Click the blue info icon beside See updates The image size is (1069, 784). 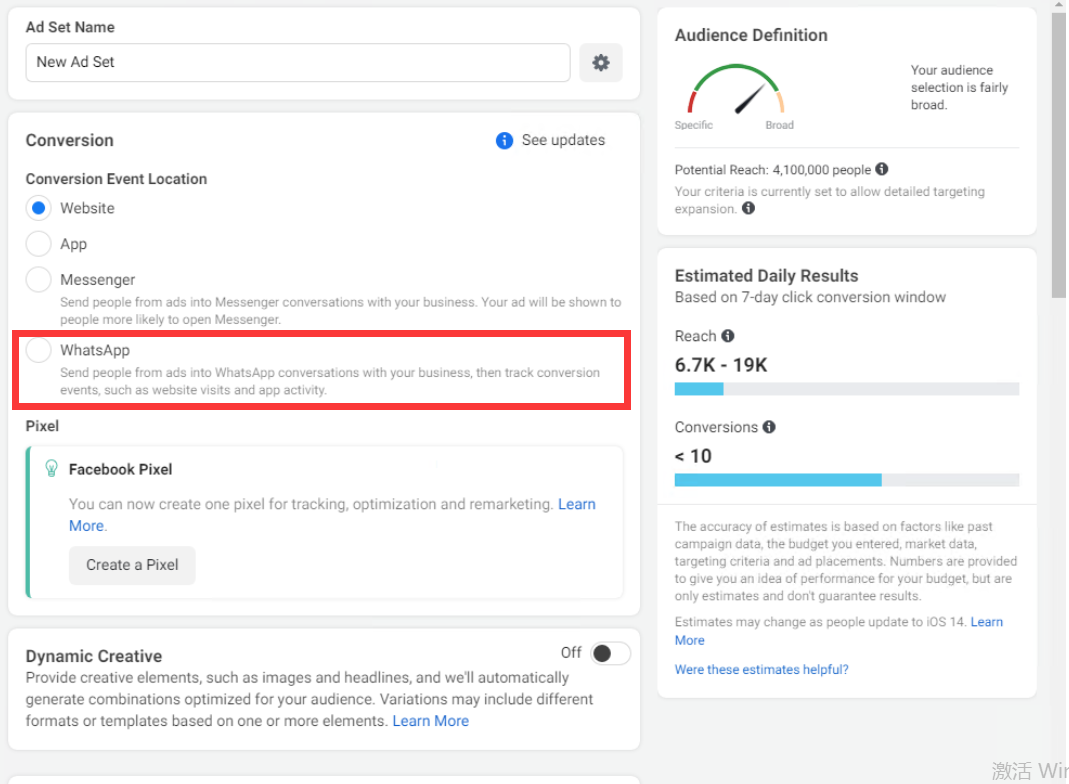[505, 140]
